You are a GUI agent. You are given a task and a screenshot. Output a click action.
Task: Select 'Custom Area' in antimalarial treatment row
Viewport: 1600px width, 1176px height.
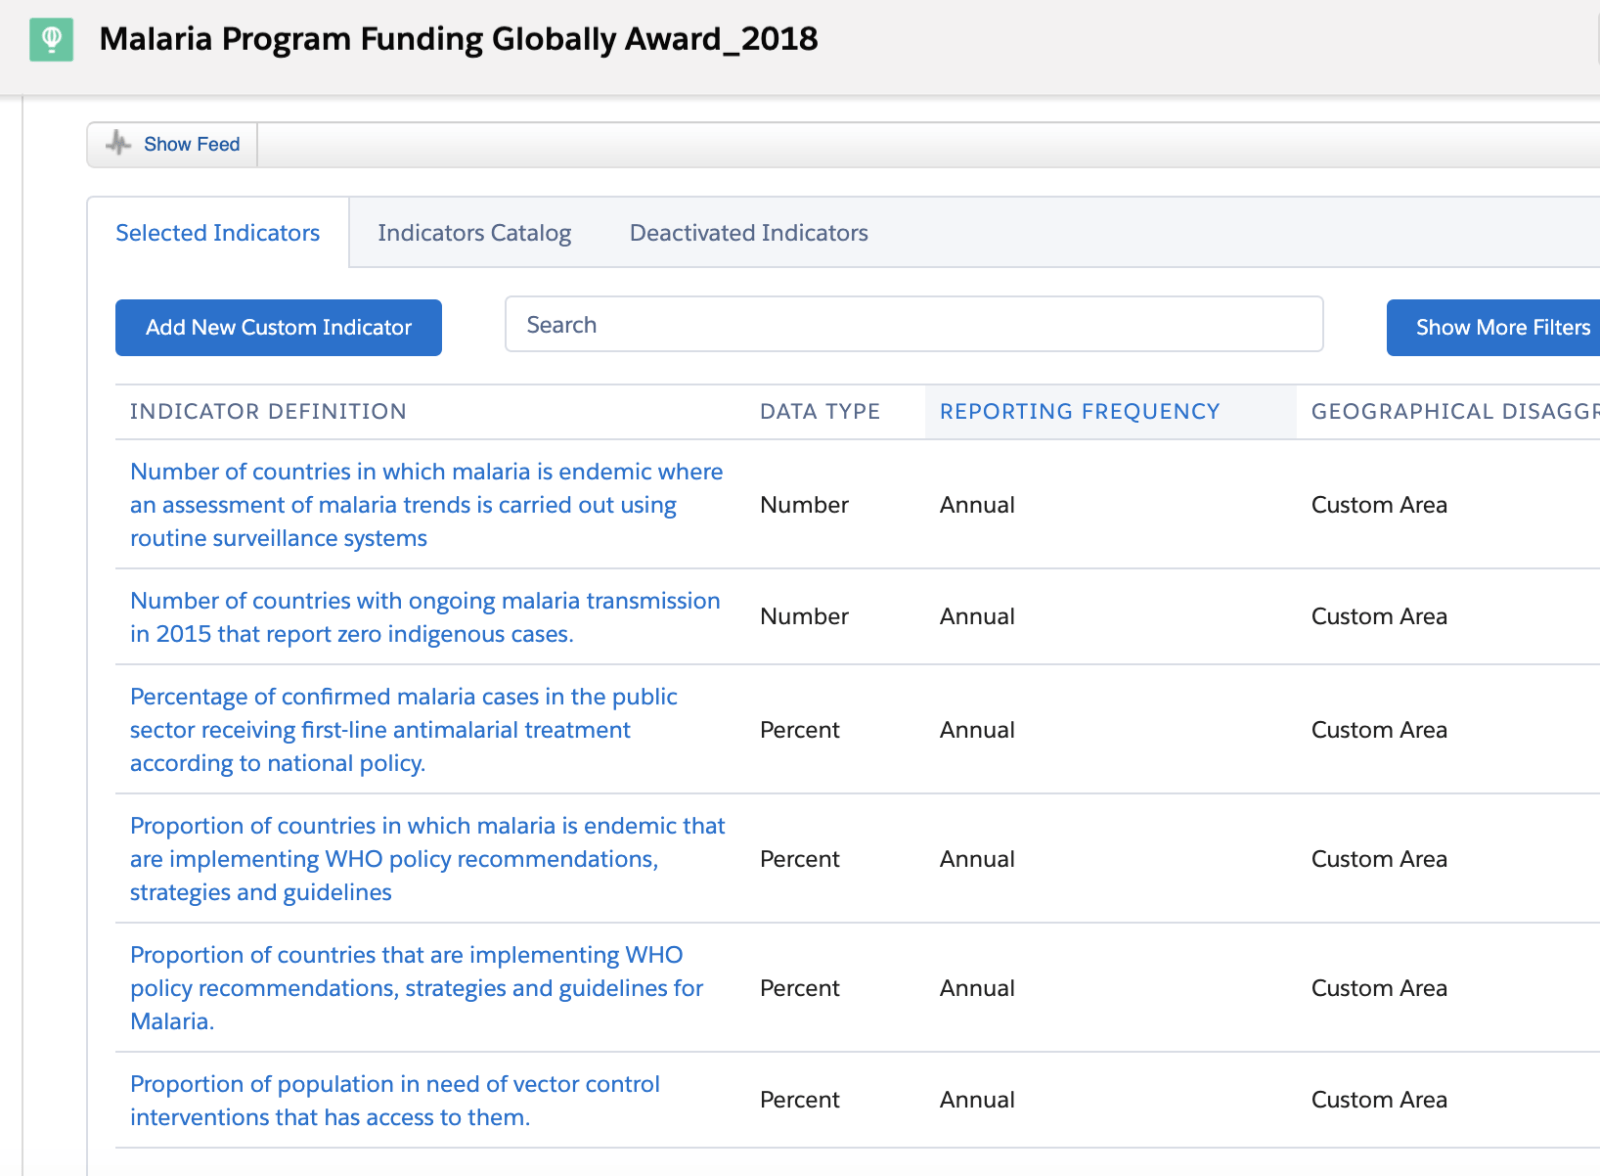tap(1379, 730)
